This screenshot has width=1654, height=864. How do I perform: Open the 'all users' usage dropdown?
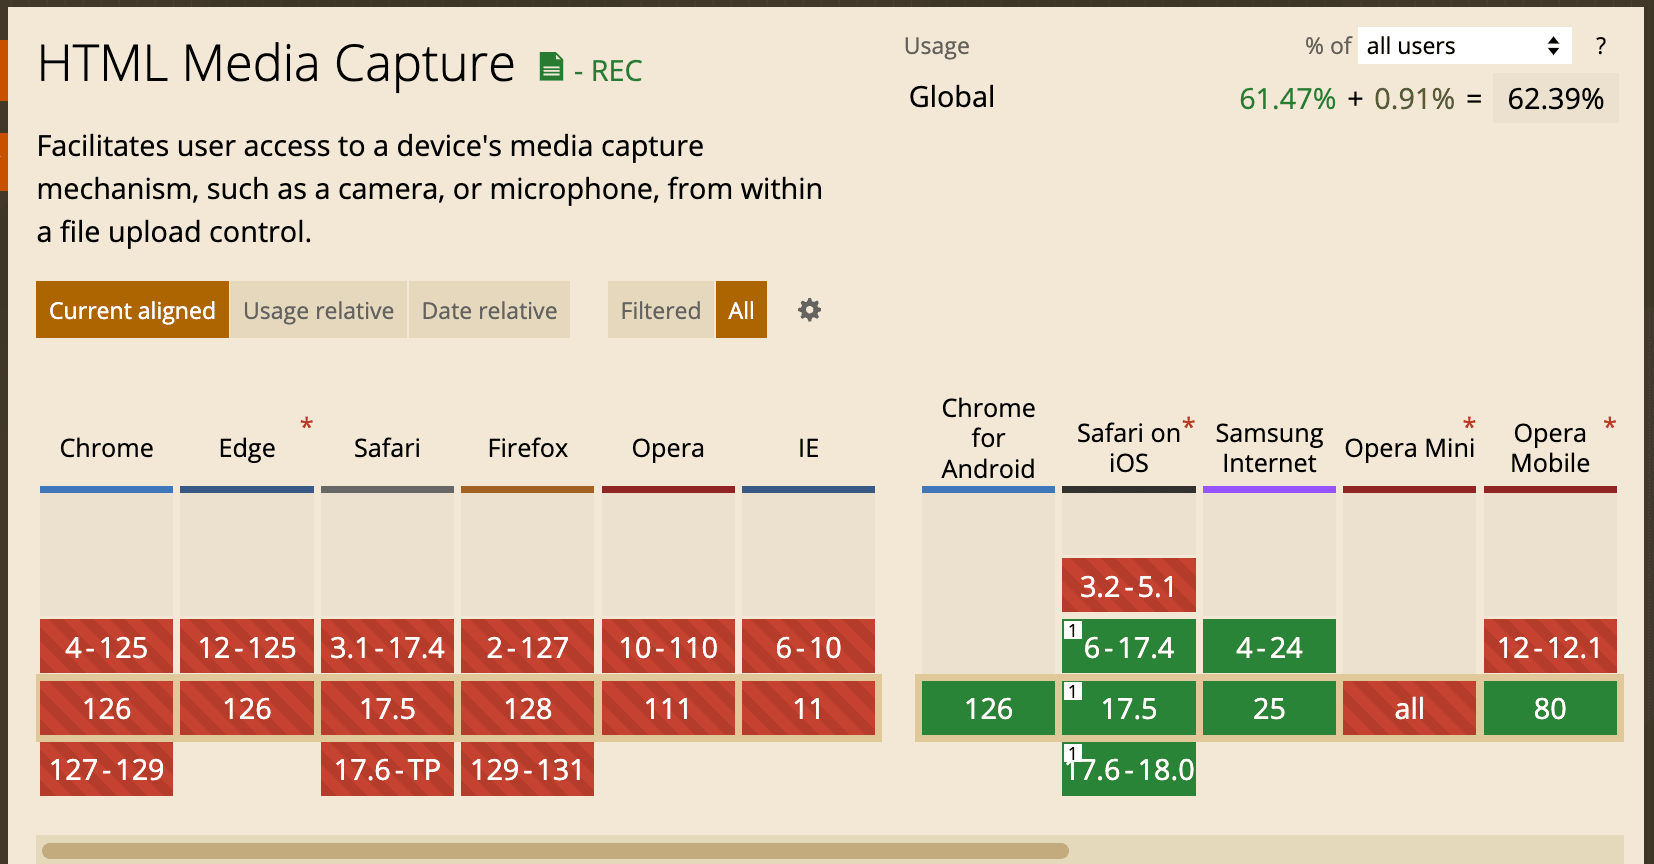tap(1463, 46)
